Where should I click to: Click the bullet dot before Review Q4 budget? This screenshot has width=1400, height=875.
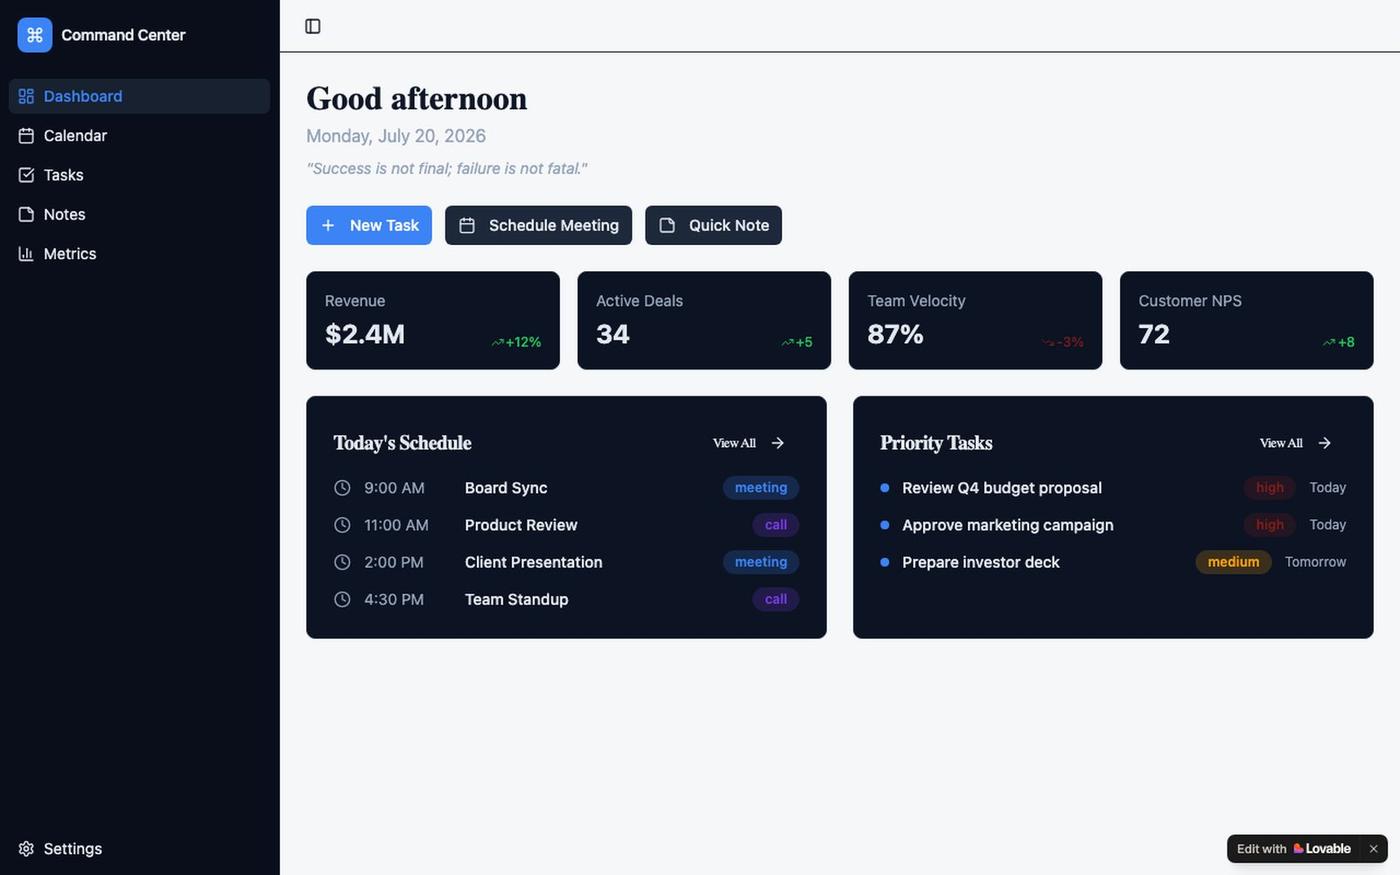tap(885, 488)
